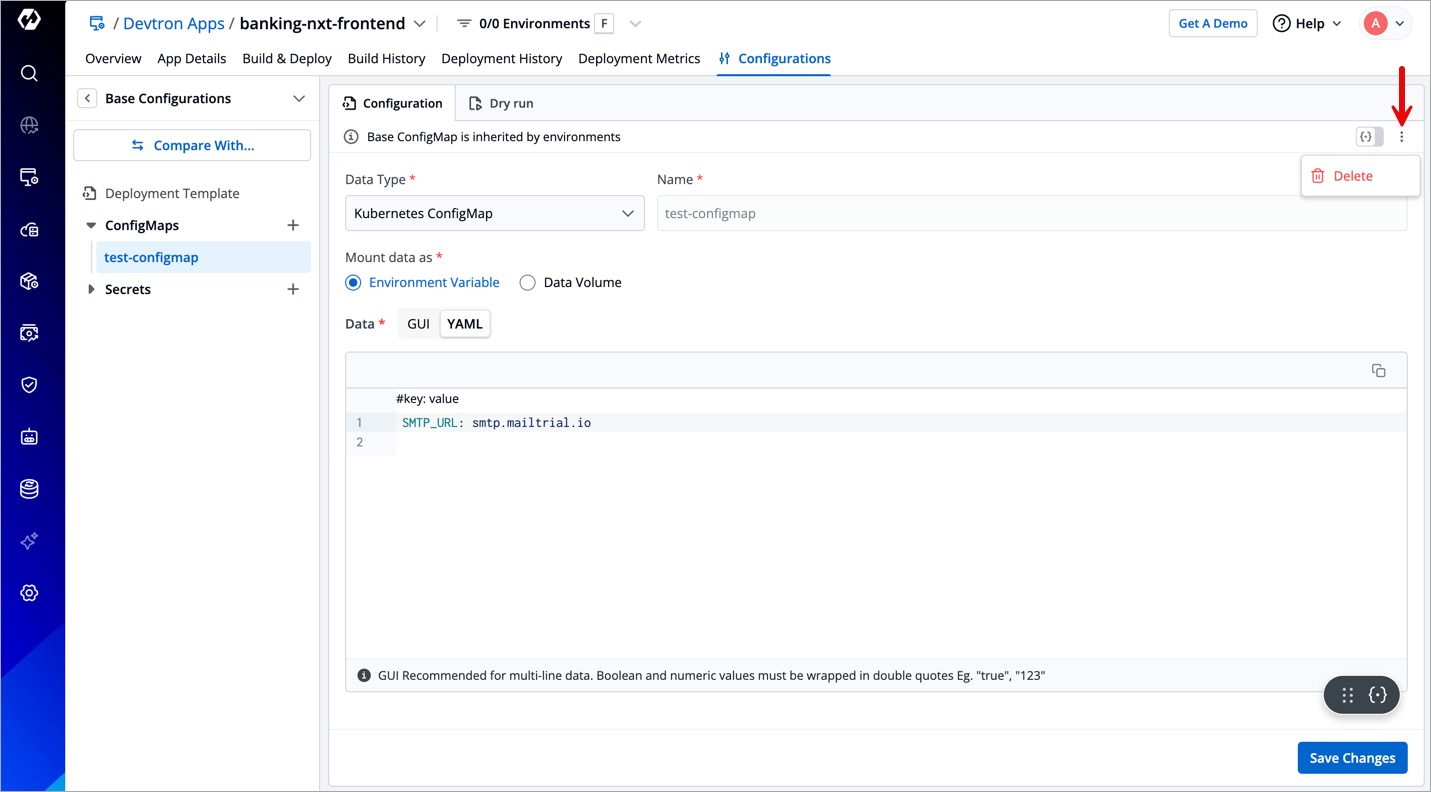Toggle the variables switch in the info bar
Screen dimensions: 1431x792
(x=1369, y=137)
